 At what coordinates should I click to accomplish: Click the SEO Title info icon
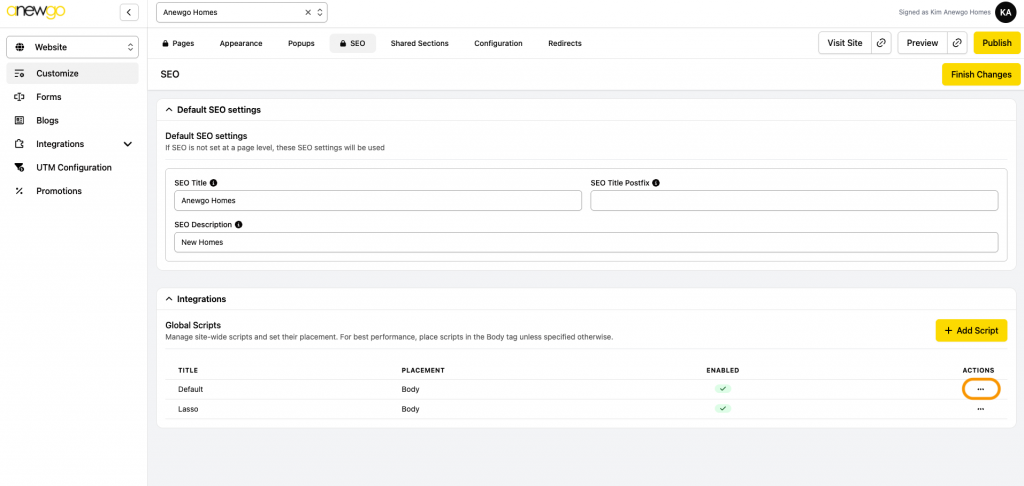(213, 183)
